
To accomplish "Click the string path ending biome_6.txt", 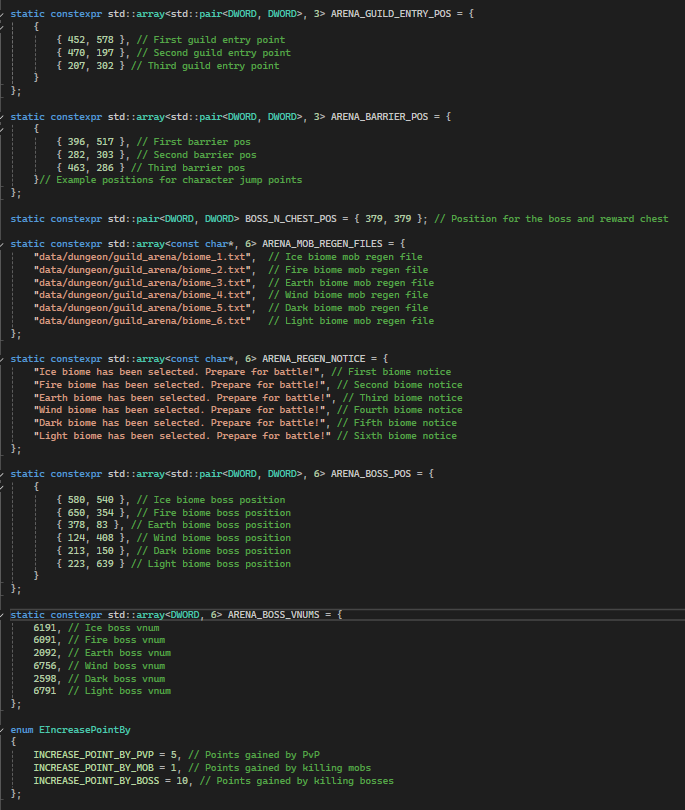I will 142,321.
